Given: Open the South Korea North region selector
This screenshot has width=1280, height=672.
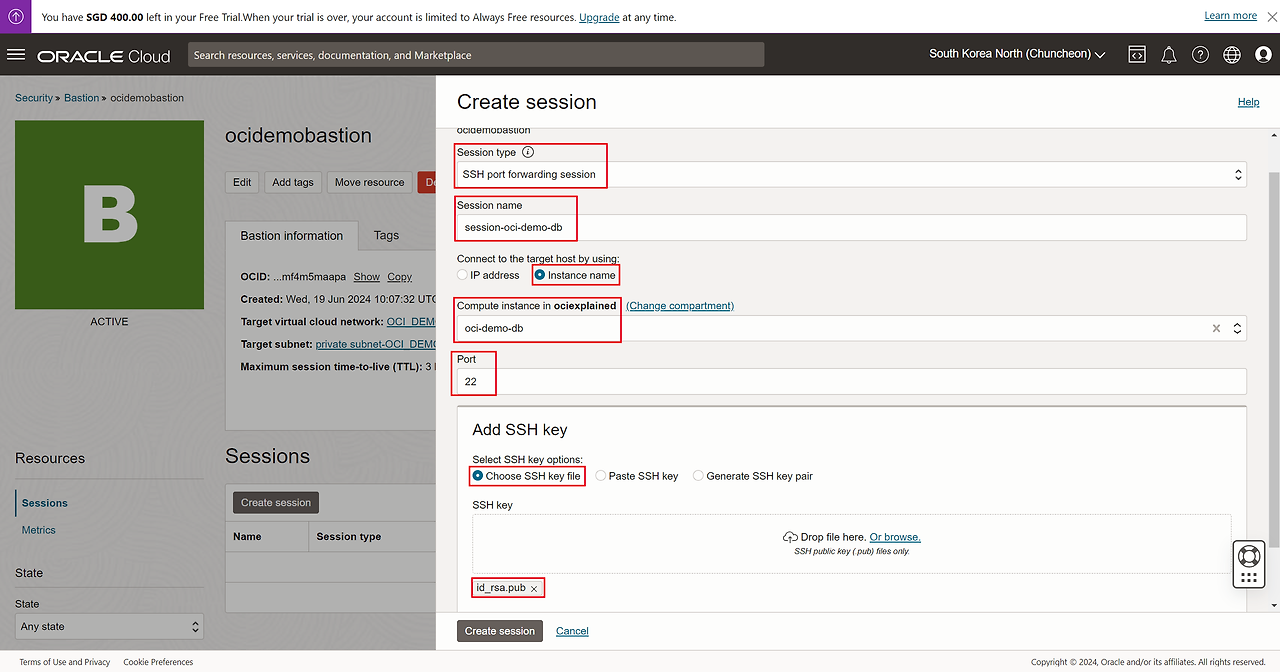Looking at the screenshot, I should (1016, 54).
